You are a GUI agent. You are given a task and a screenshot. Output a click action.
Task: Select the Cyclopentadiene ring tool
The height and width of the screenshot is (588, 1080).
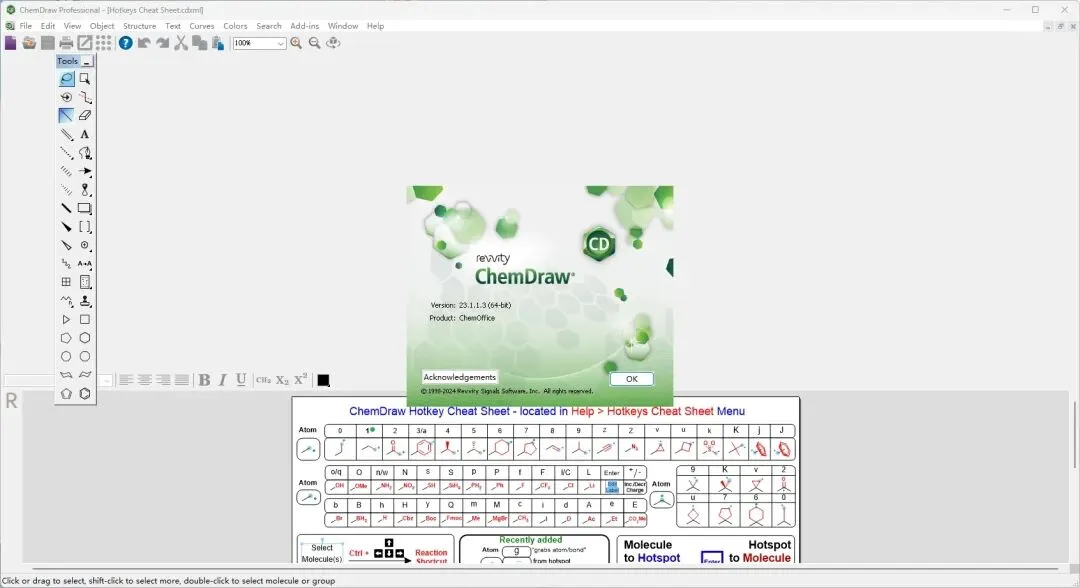tap(66, 394)
